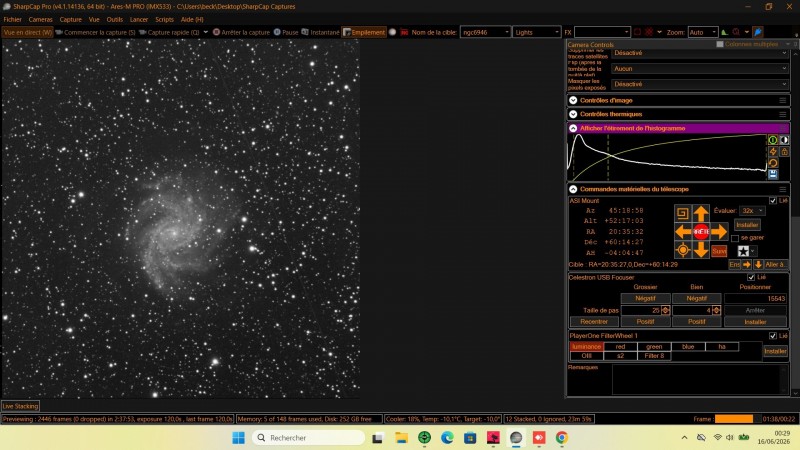Click the target crosshair icon in mount controls
The image size is (800, 450).
(683, 250)
